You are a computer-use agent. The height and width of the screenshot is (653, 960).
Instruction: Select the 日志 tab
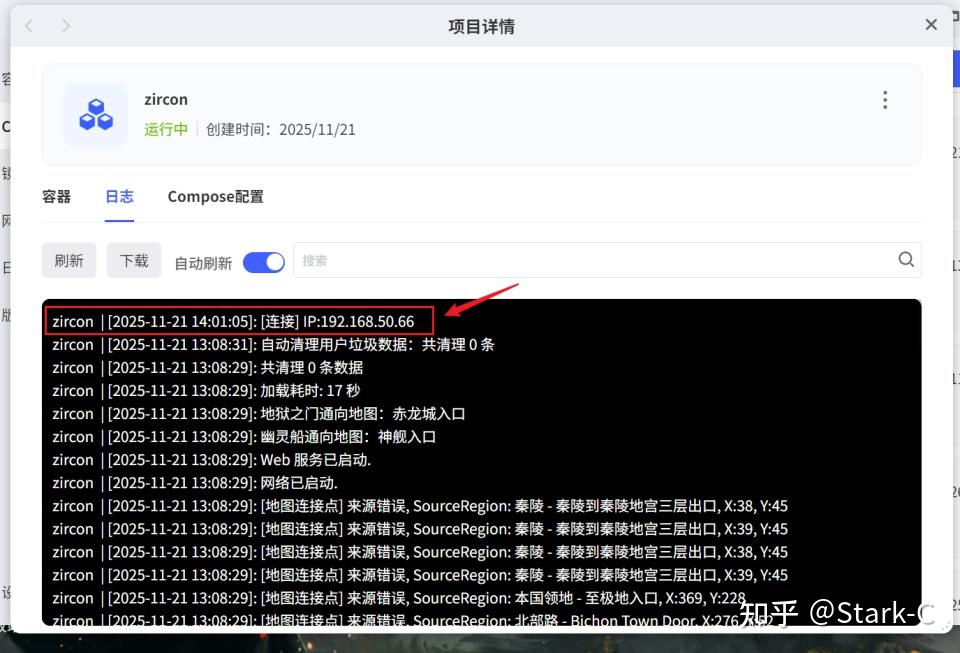[119, 196]
